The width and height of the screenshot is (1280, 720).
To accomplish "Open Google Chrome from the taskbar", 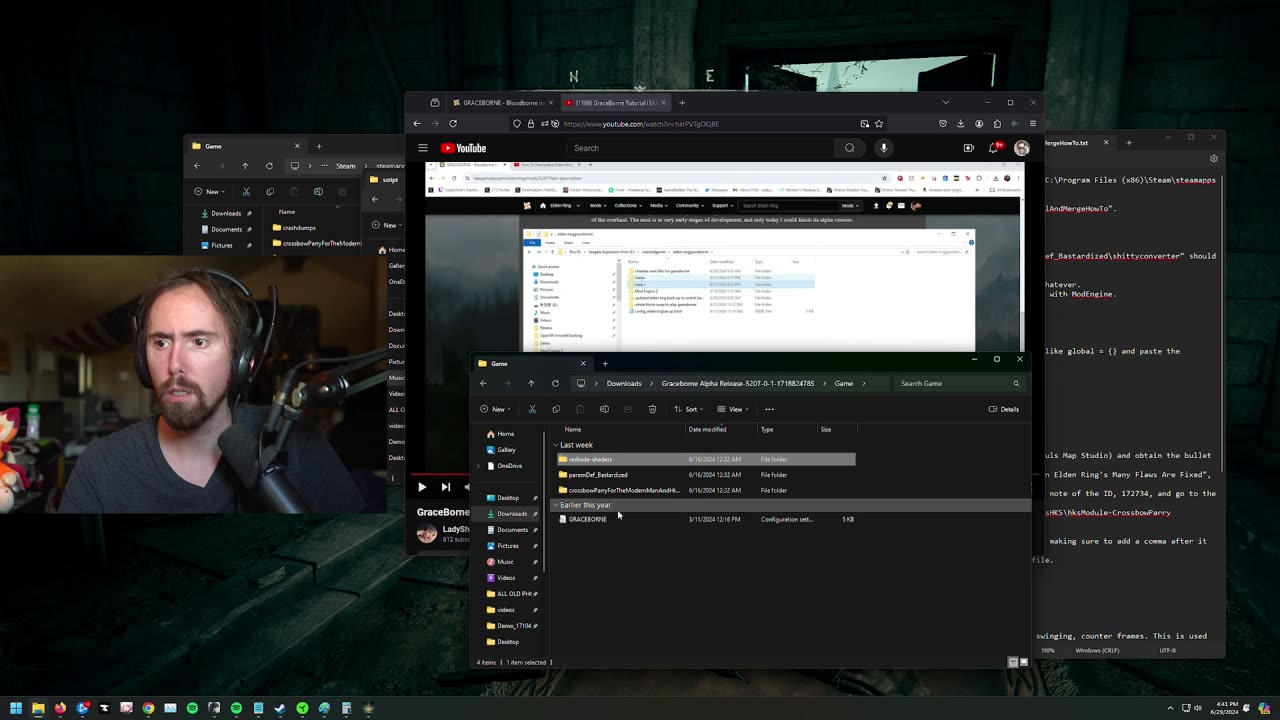I will (148, 708).
